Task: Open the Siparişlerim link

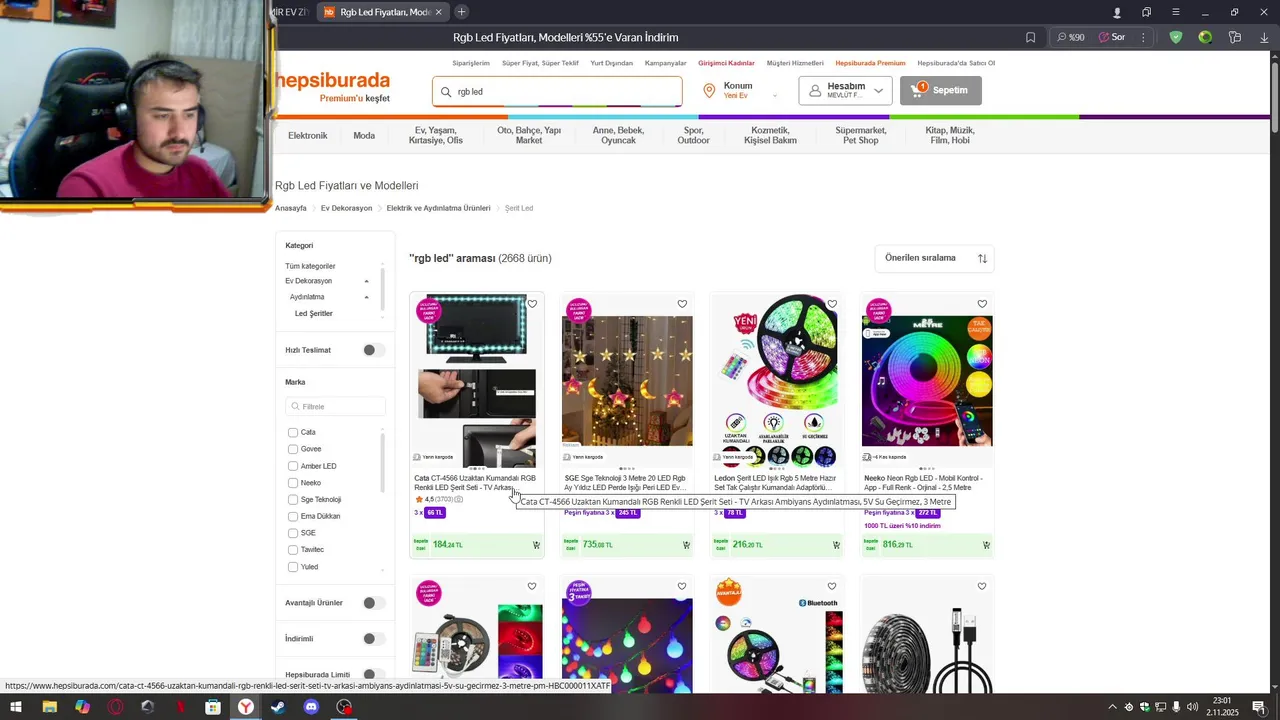Action: 470,63
